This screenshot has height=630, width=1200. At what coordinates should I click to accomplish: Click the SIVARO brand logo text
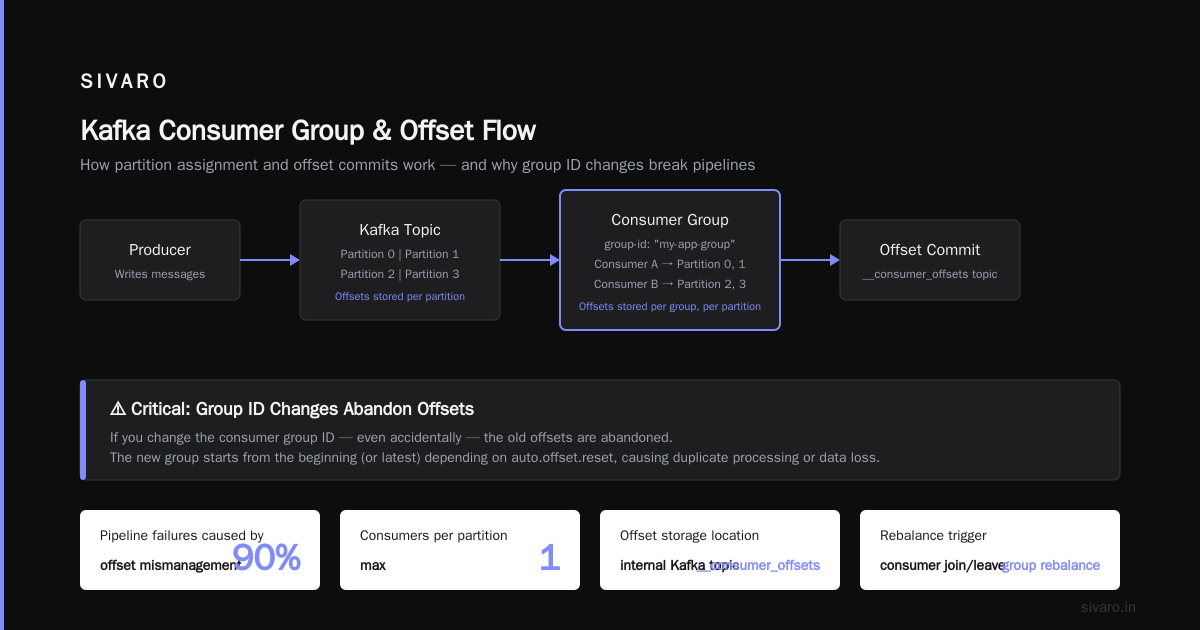click(124, 82)
